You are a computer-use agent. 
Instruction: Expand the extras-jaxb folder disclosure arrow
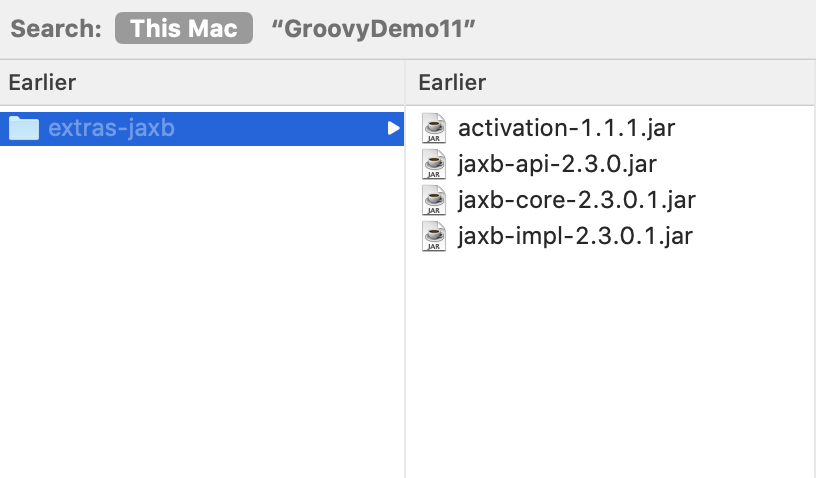pyautogui.click(x=394, y=128)
